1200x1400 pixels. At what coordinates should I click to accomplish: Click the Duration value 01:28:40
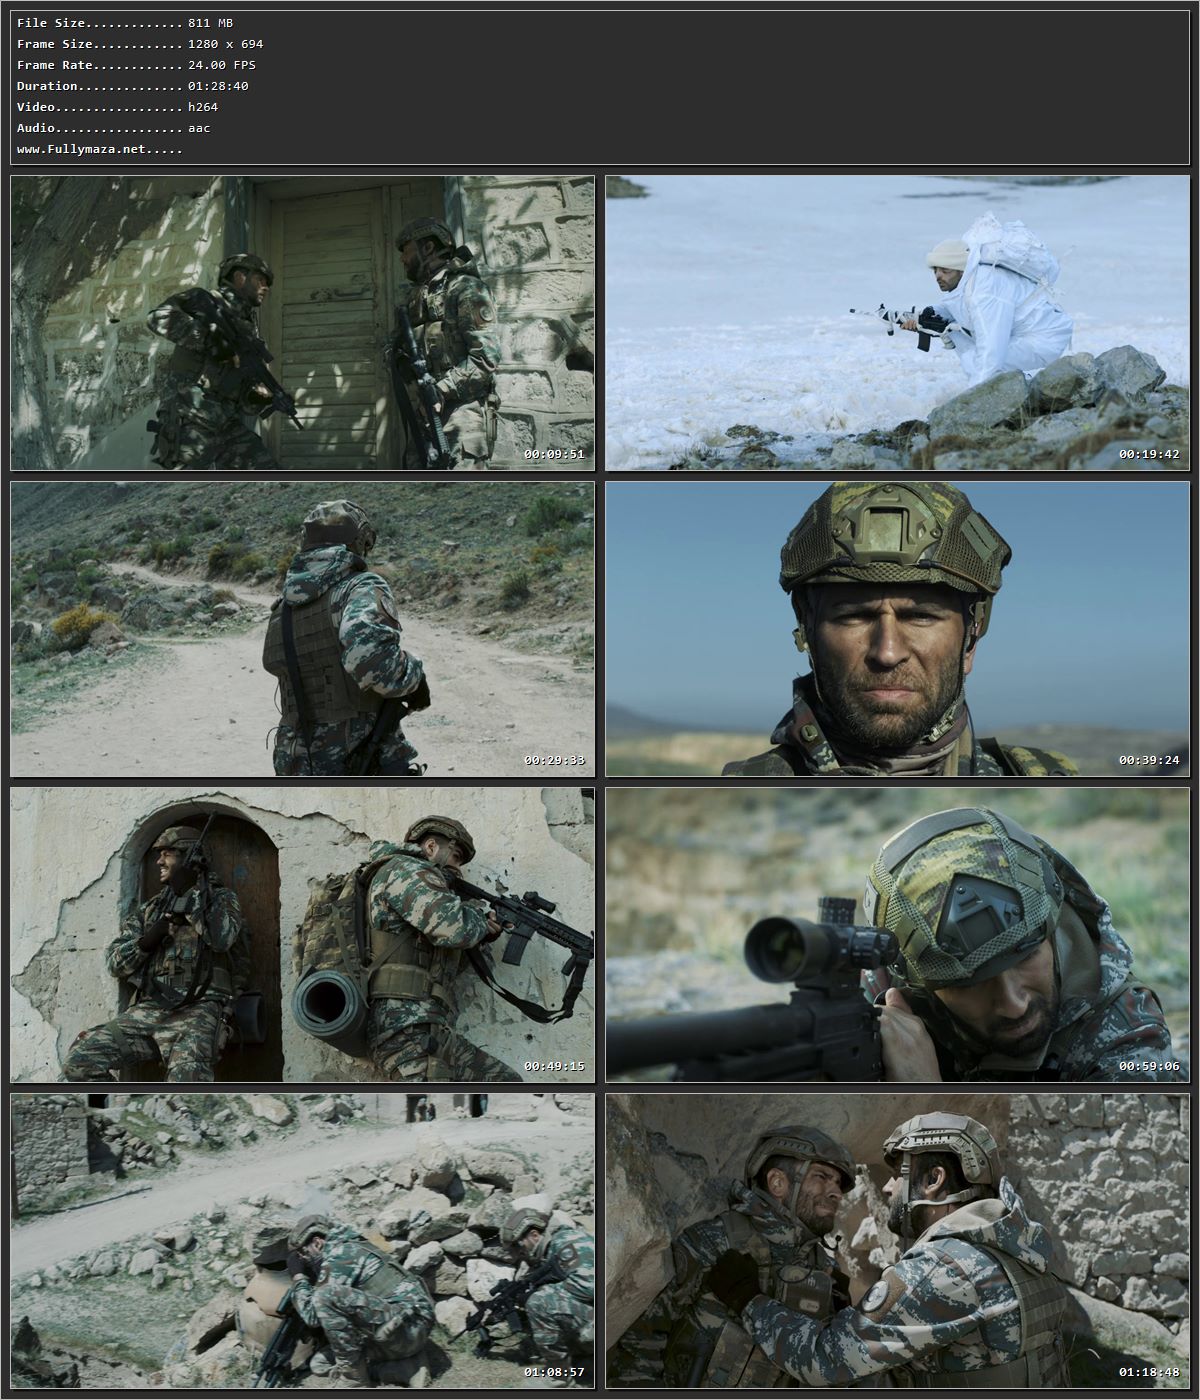click(x=218, y=86)
